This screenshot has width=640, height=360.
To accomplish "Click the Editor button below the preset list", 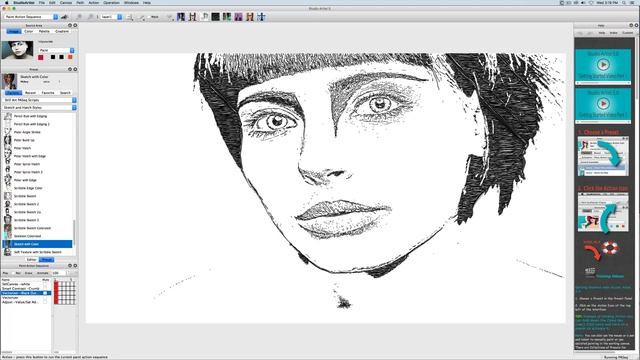I will coord(31,260).
